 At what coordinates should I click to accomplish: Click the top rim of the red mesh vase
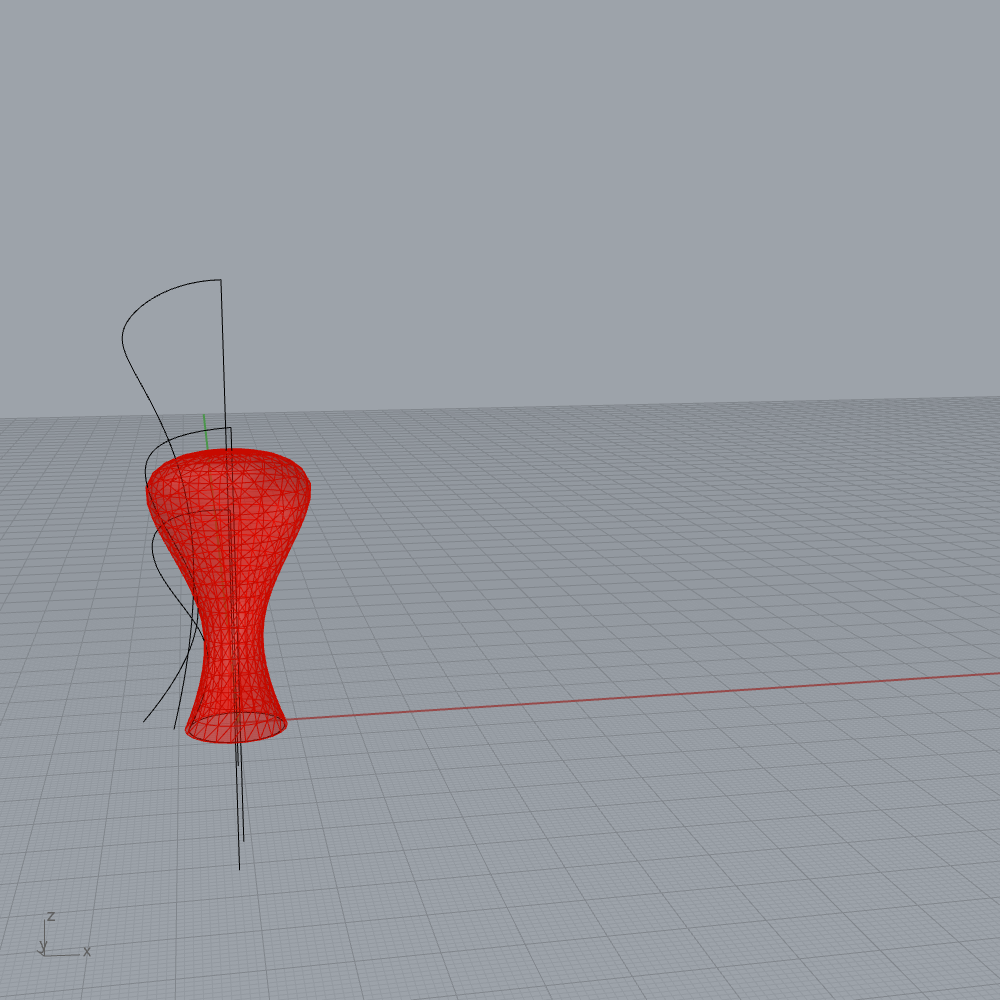(x=228, y=453)
